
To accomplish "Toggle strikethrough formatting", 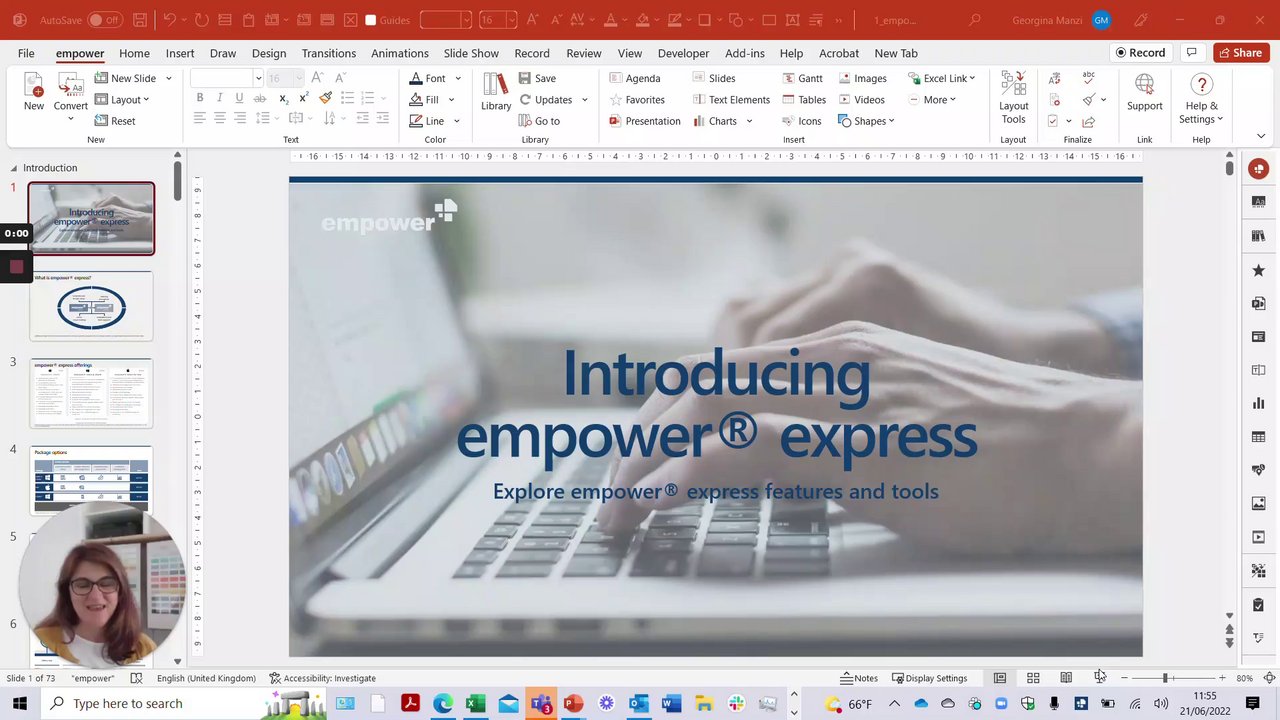I will coord(260,98).
